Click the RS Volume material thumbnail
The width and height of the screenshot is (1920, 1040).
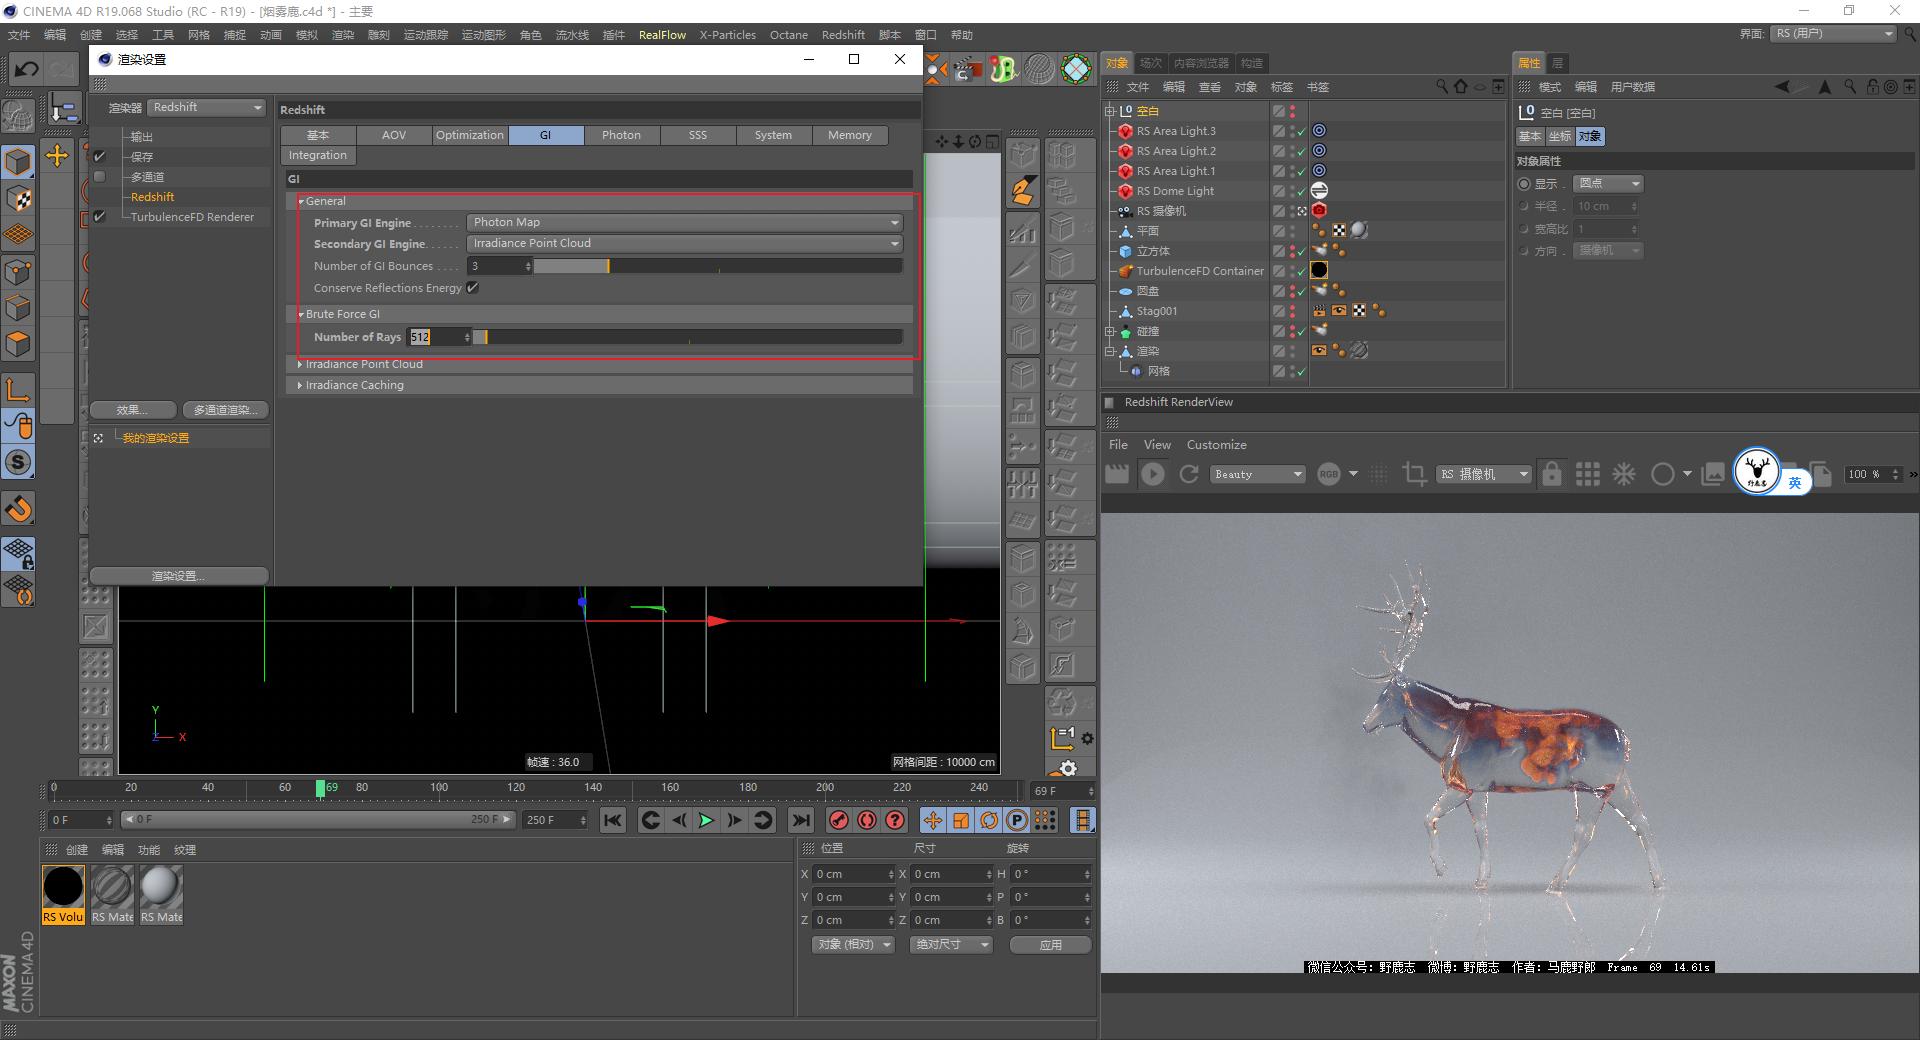(62, 887)
